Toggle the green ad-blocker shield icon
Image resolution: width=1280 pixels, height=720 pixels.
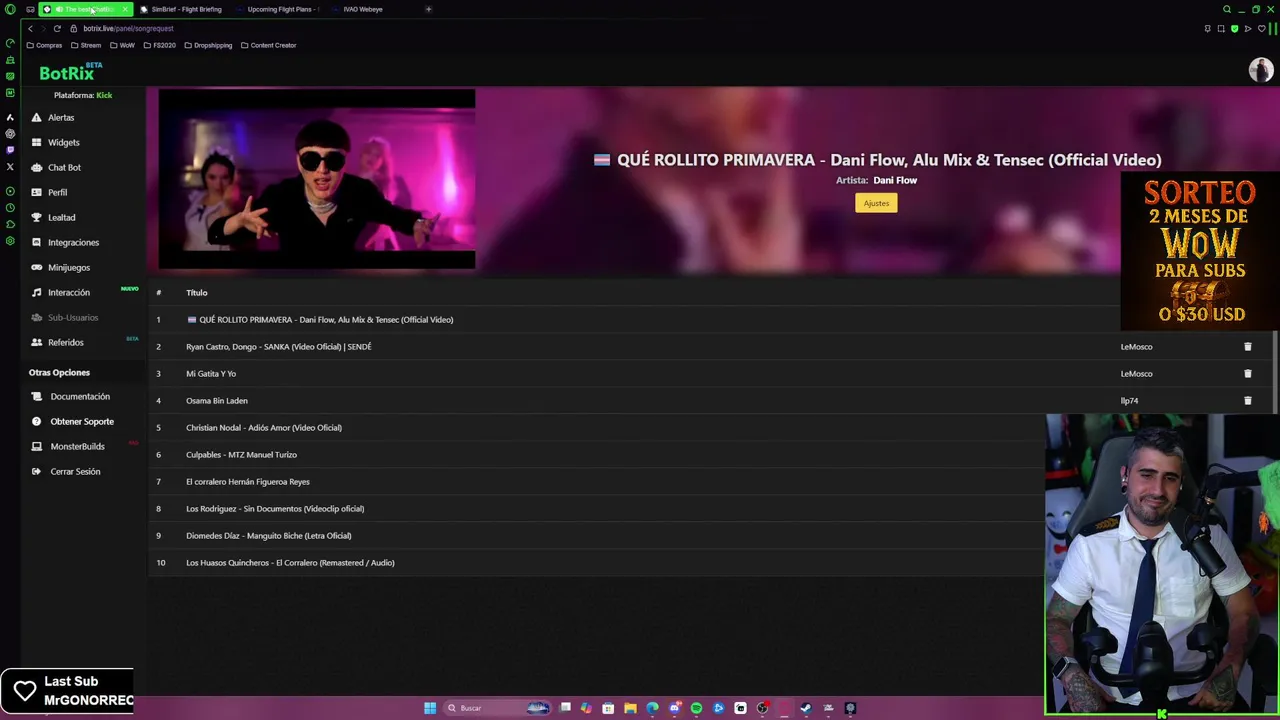pyautogui.click(x=1234, y=29)
